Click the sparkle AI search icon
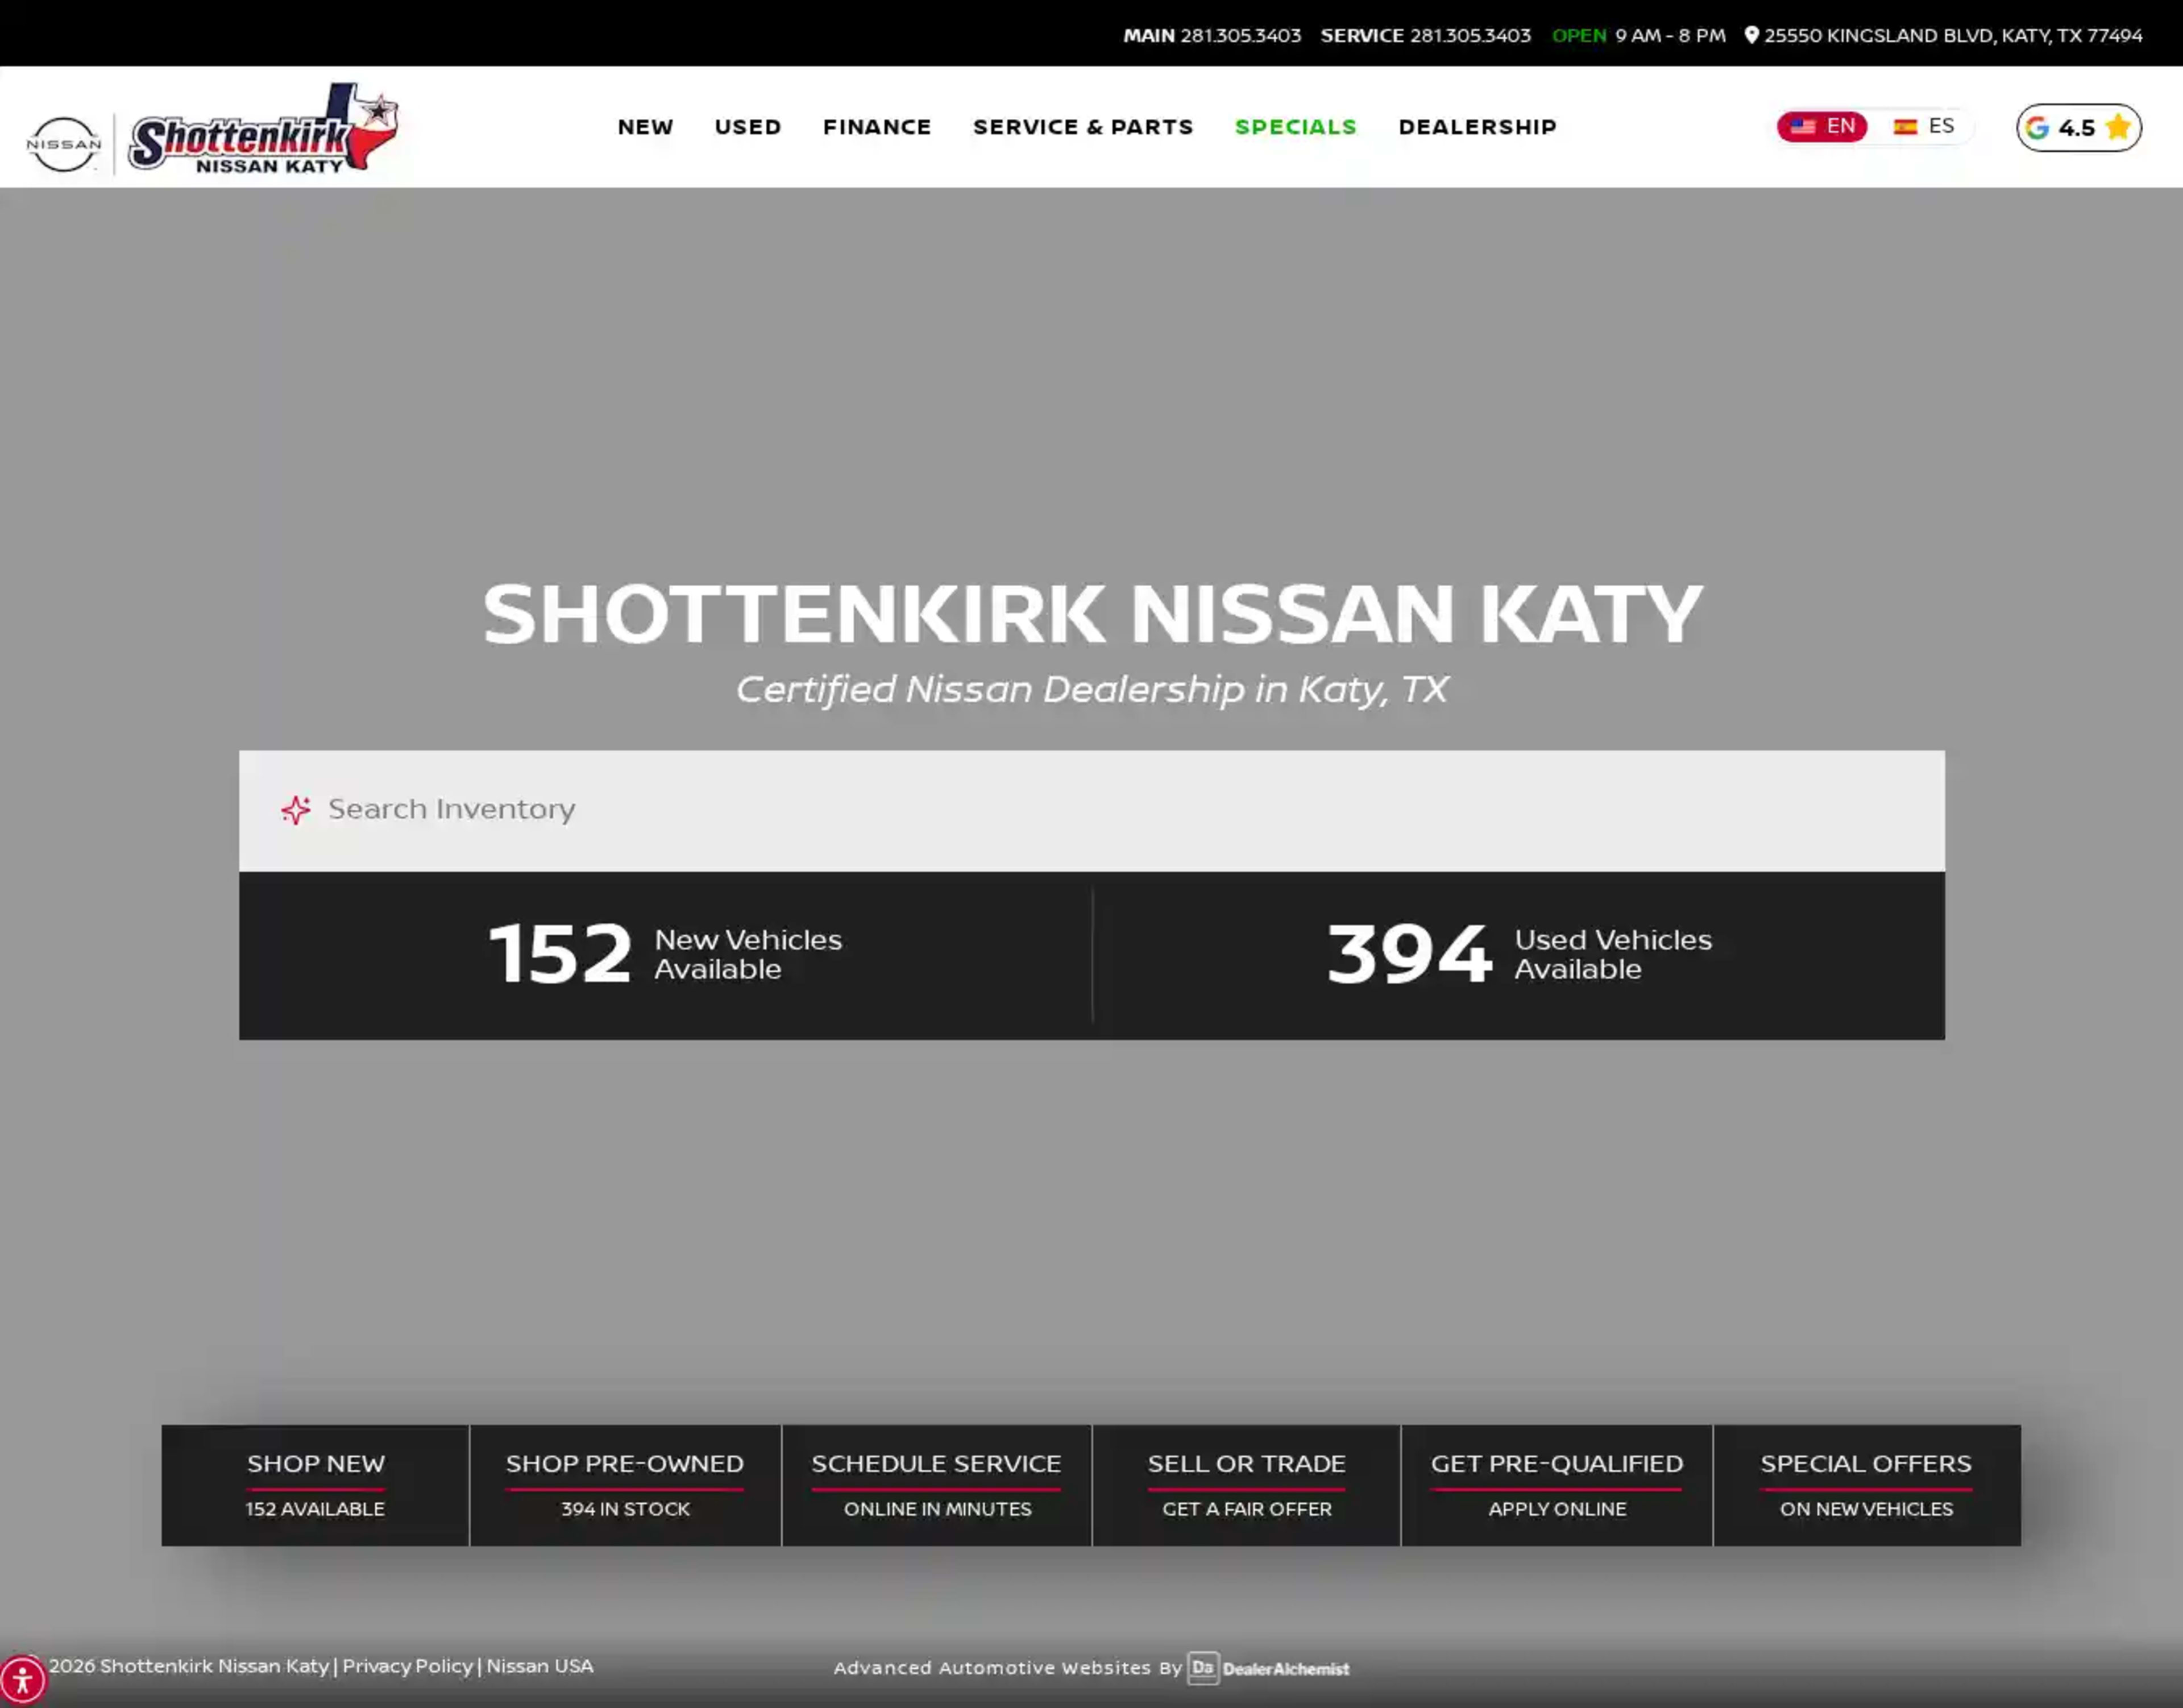This screenshot has width=2183, height=1708. click(x=296, y=810)
